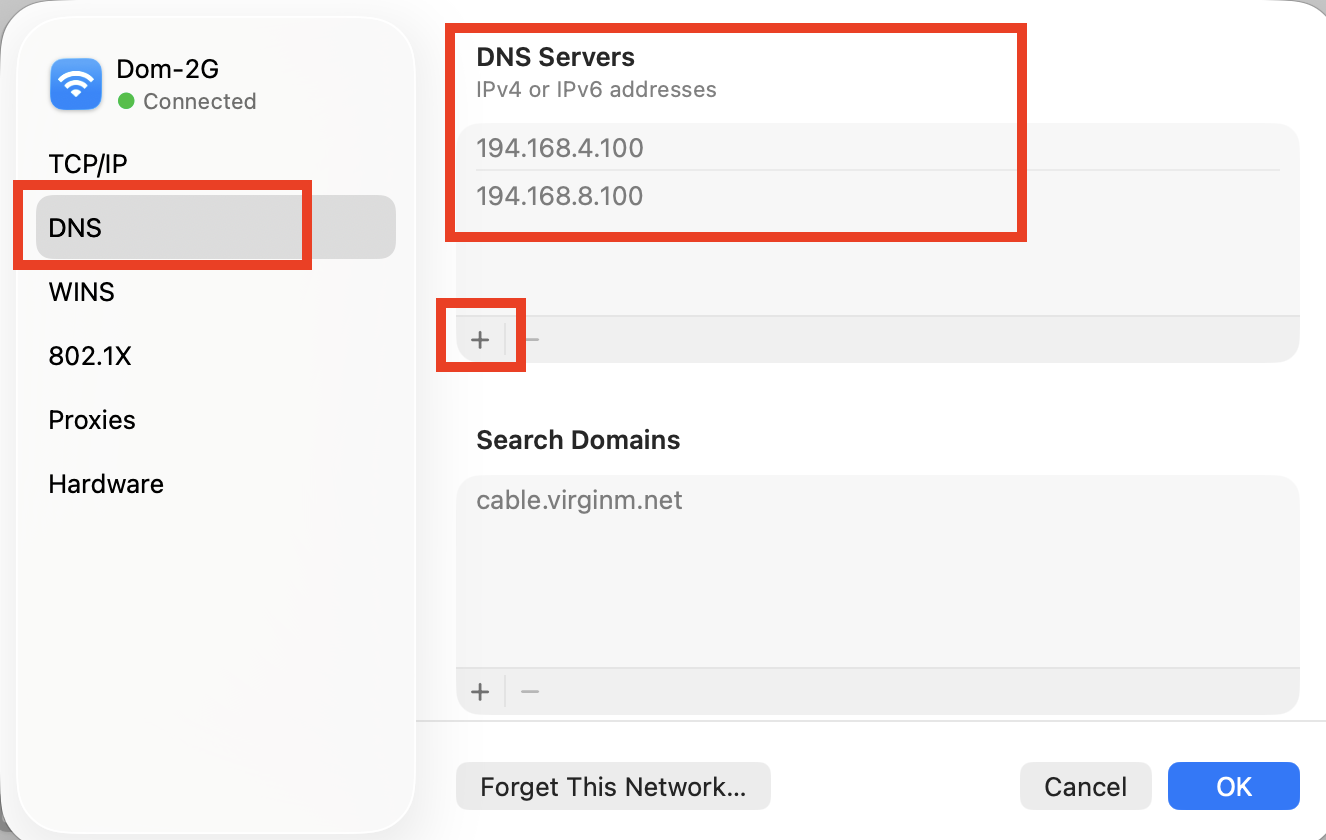The height and width of the screenshot is (840, 1326).
Task: Open the TCP/IP settings section
Action: click(x=89, y=163)
